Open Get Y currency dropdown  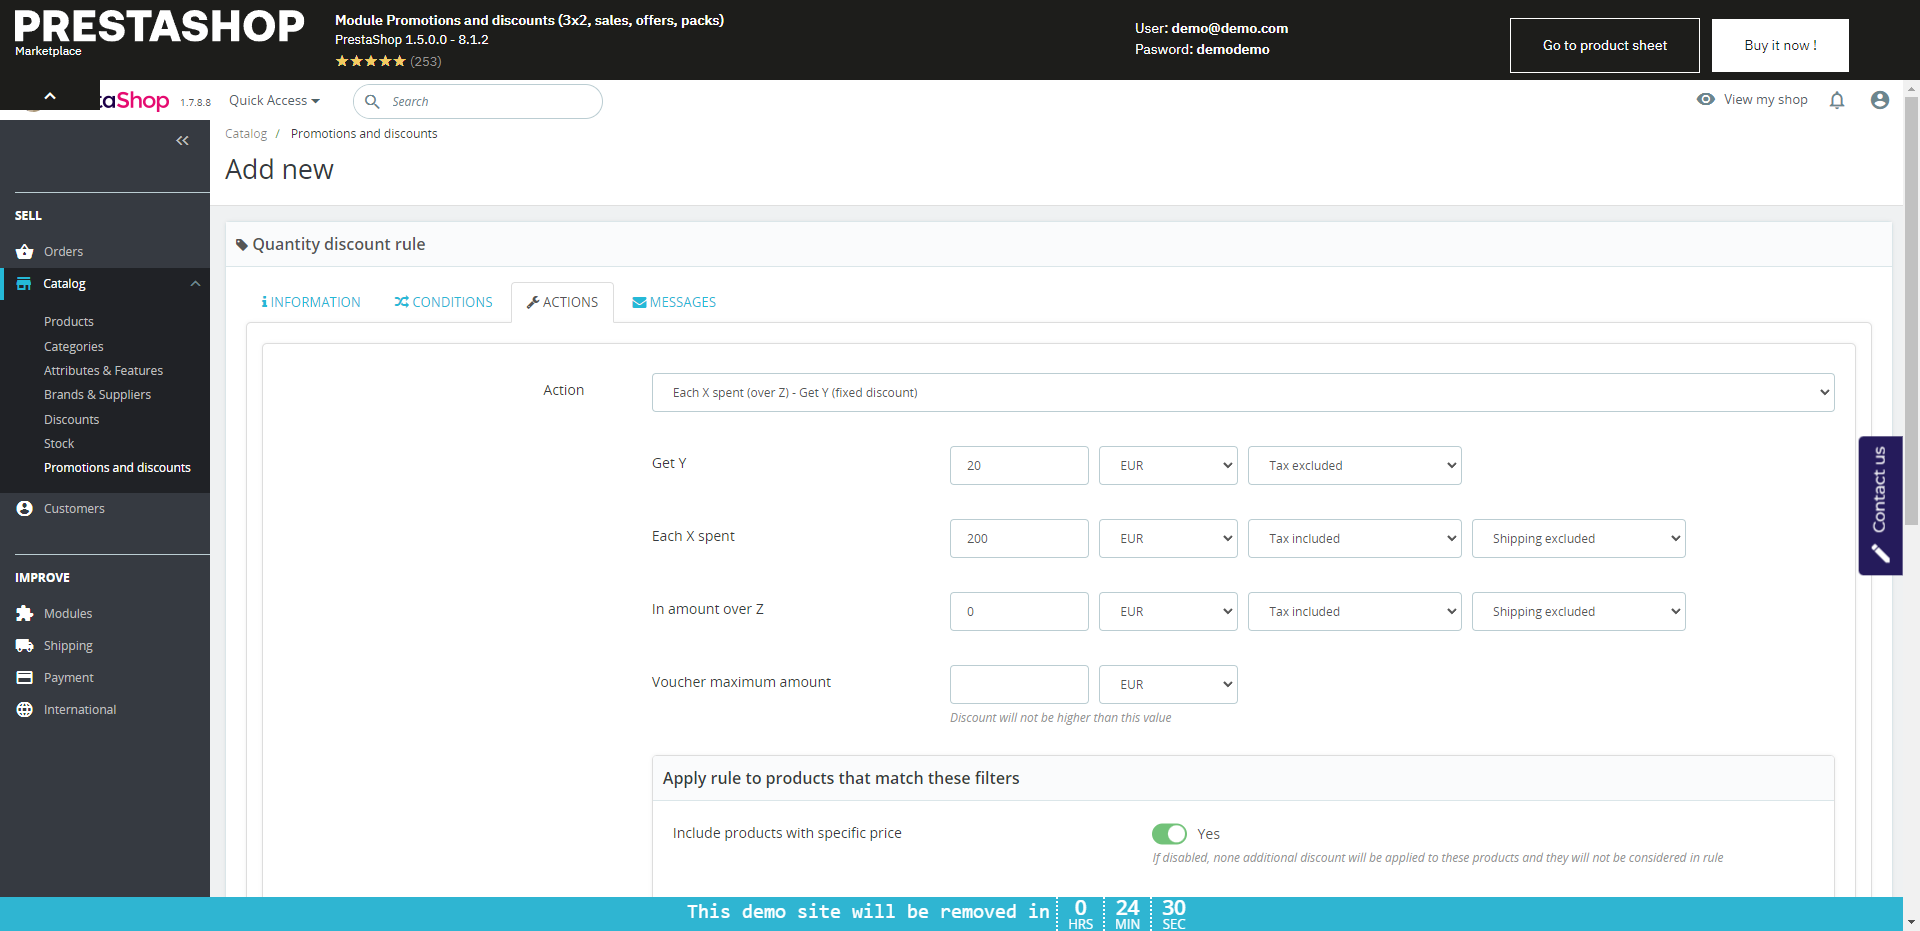tap(1168, 466)
